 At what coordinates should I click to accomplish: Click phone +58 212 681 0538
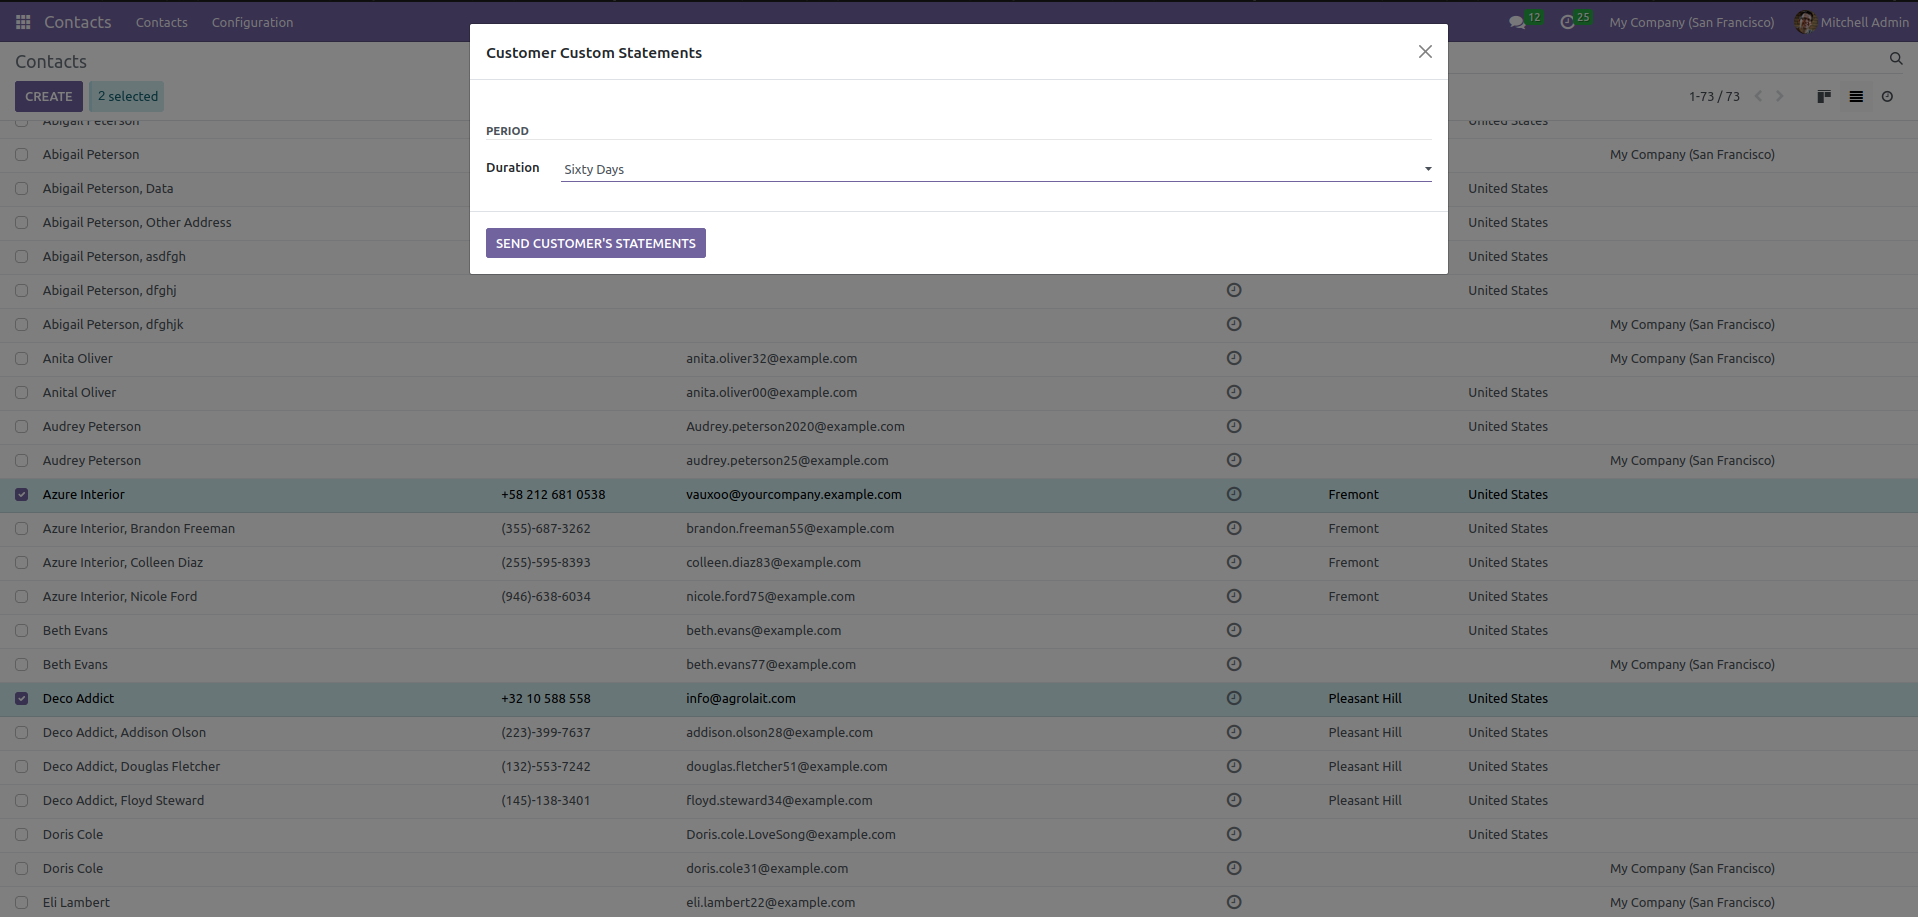[x=553, y=494]
